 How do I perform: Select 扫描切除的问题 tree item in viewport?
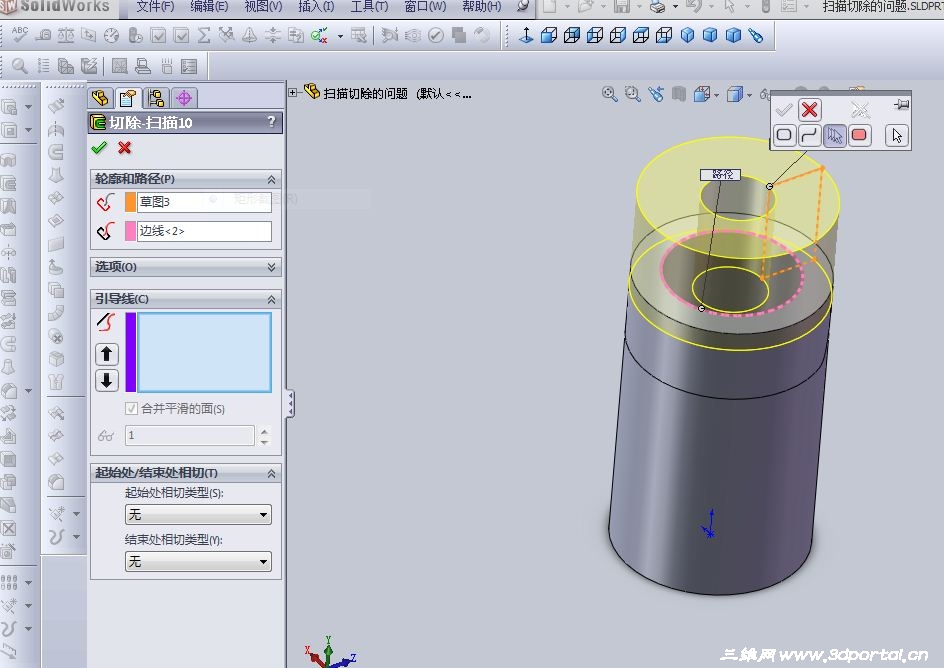point(365,93)
